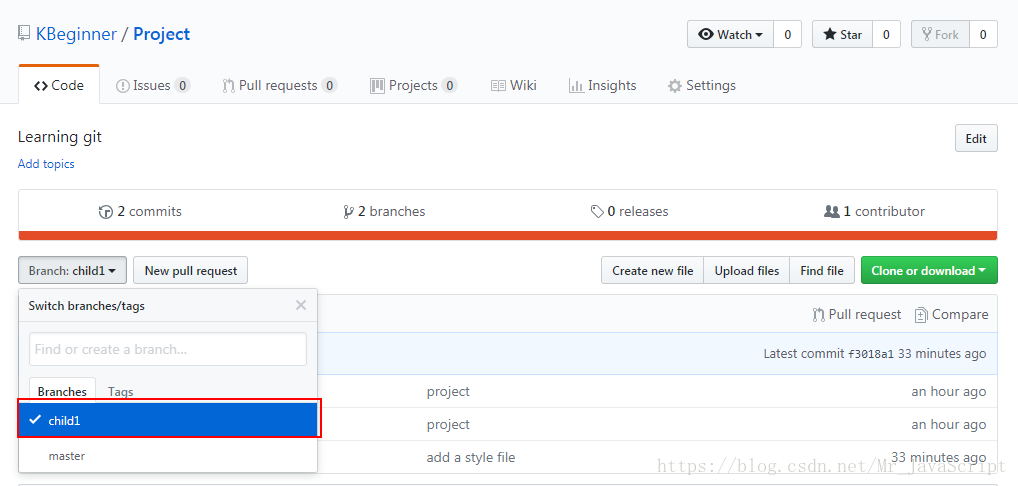1018x486 pixels.
Task: Select the child1 branch entry
Action: pyautogui.click(x=168, y=420)
